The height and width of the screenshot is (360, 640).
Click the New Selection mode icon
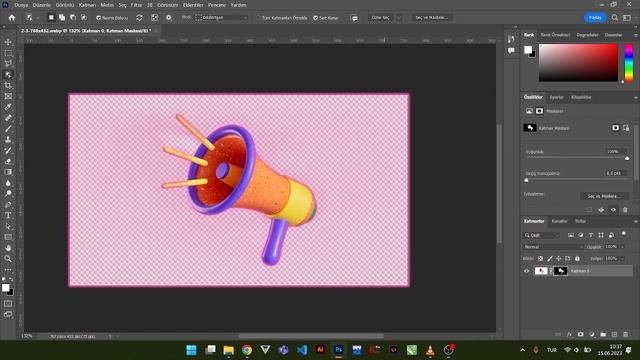coord(51,18)
